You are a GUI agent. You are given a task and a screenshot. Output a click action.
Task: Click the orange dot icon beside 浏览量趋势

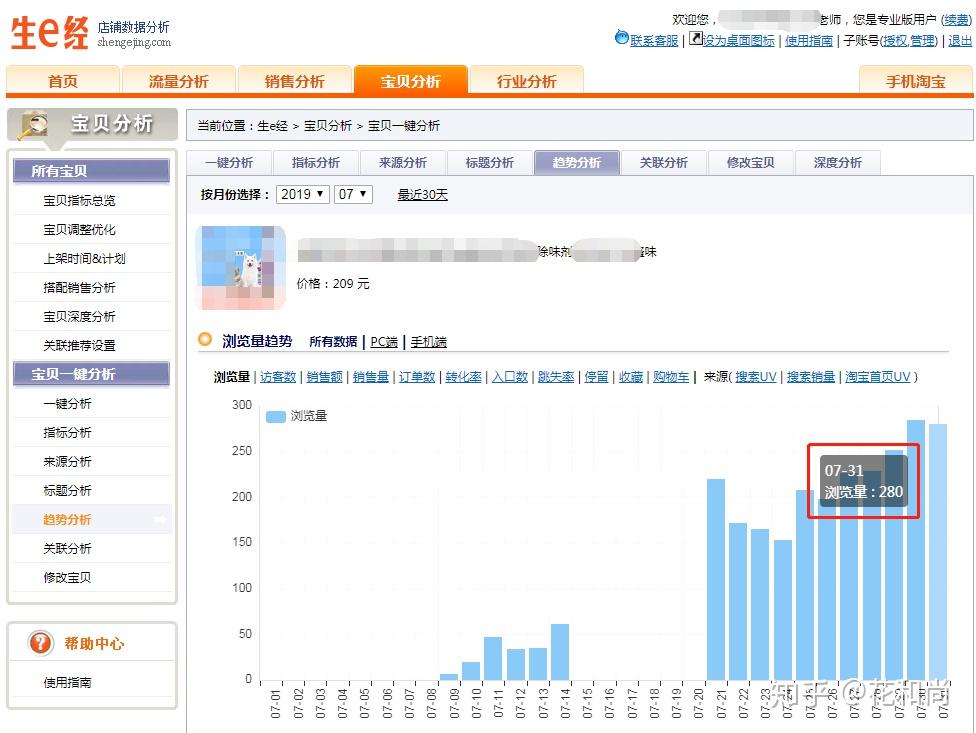coord(205,340)
